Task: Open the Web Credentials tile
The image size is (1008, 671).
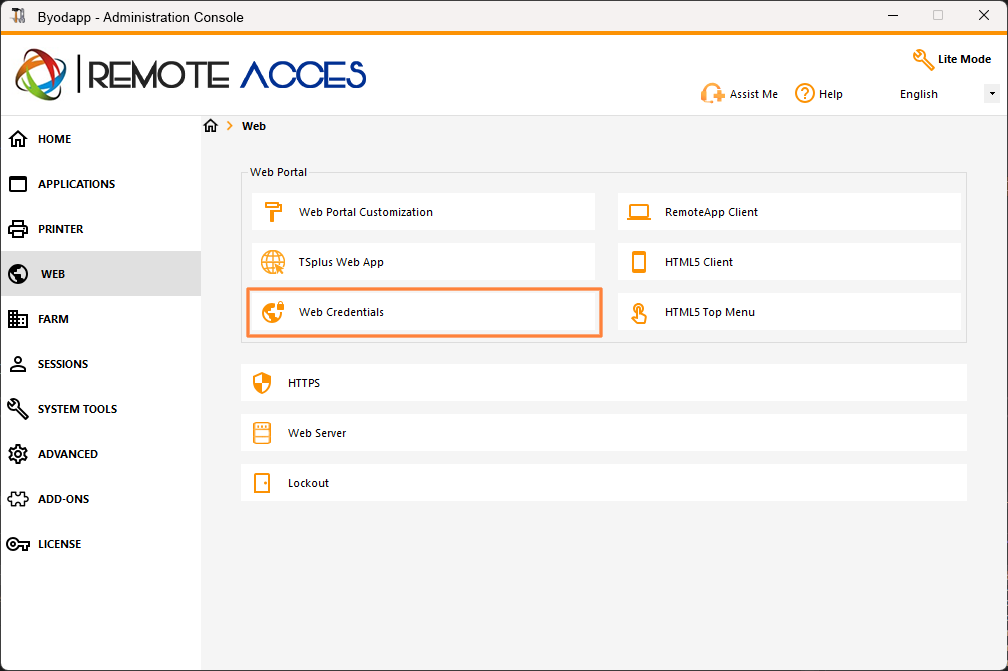Action: coord(424,312)
